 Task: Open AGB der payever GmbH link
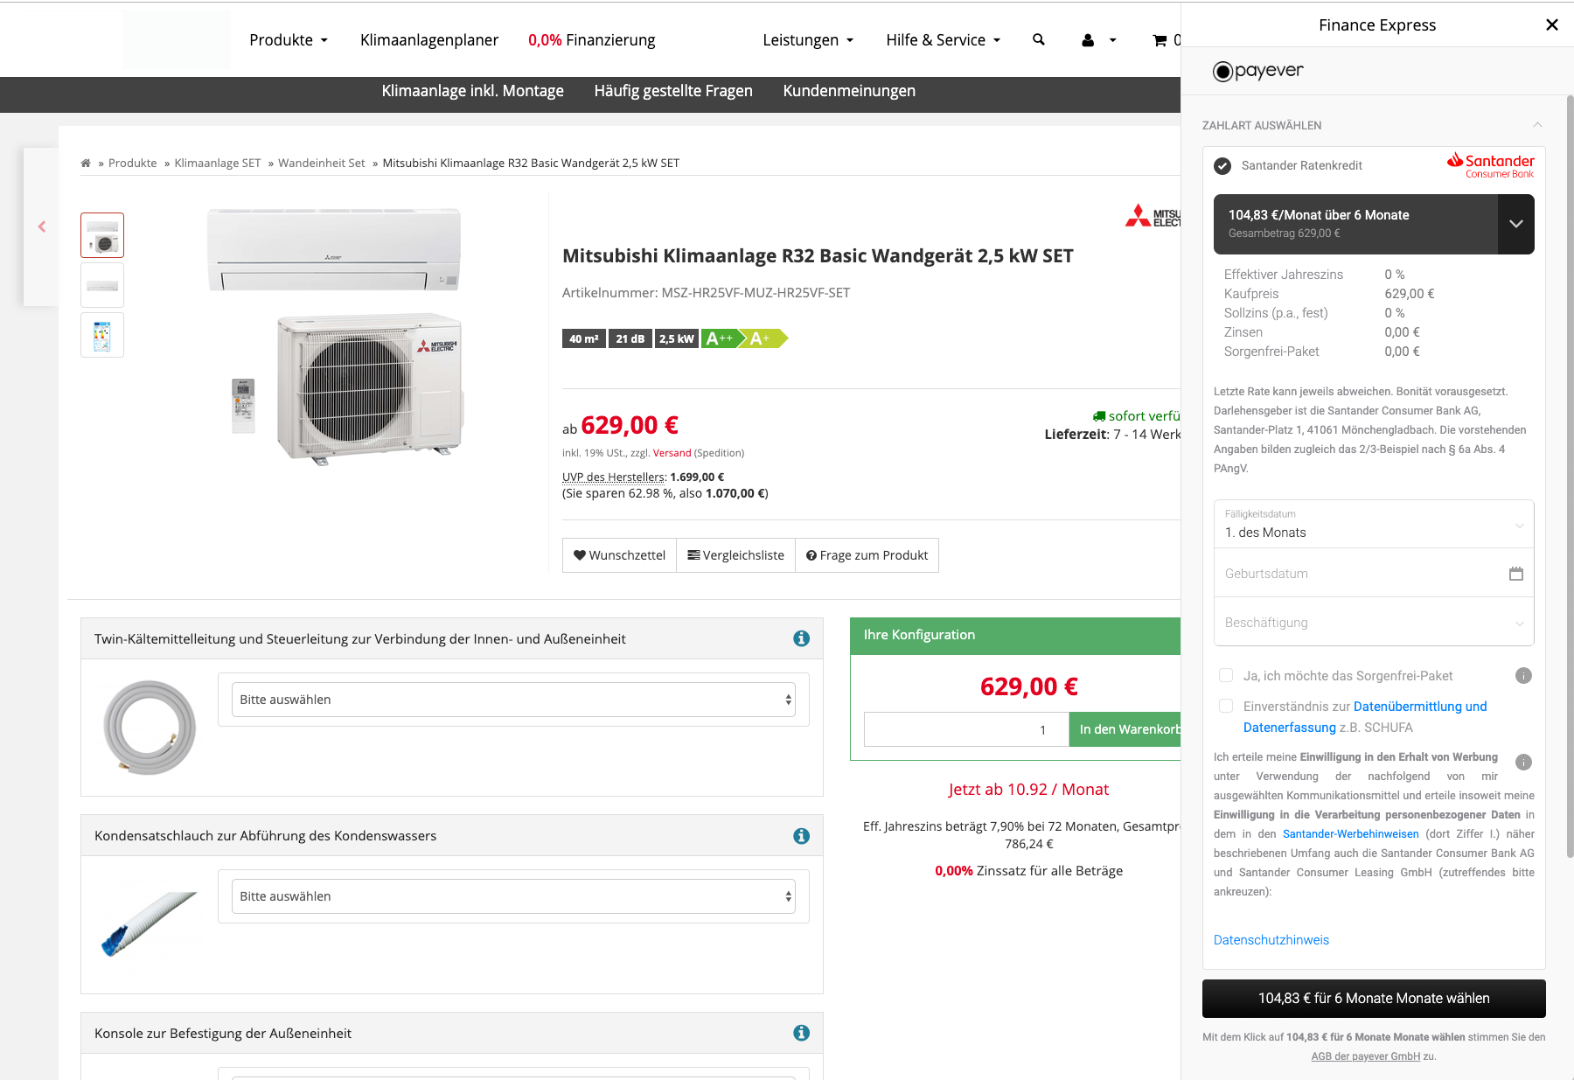point(1366,1057)
